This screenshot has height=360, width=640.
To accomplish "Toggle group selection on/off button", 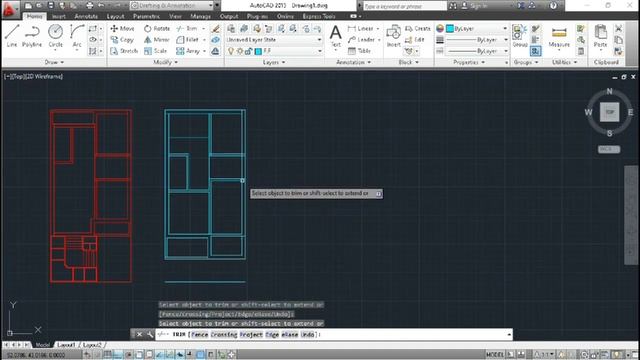I will 536,51.
